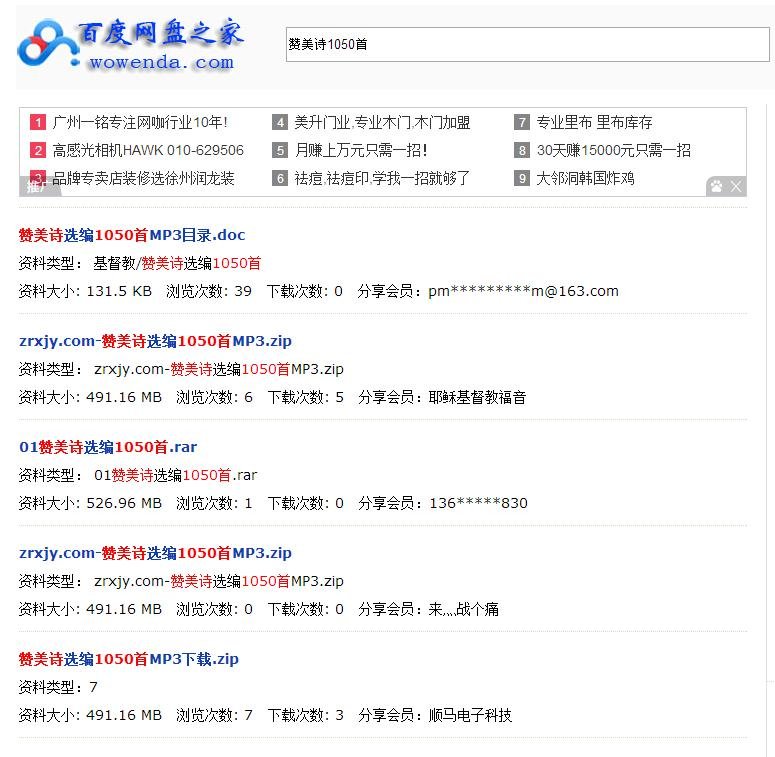Close the ad box with X icon
Image resolution: width=775 pixels, height=757 pixels.
(x=736, y=186)
